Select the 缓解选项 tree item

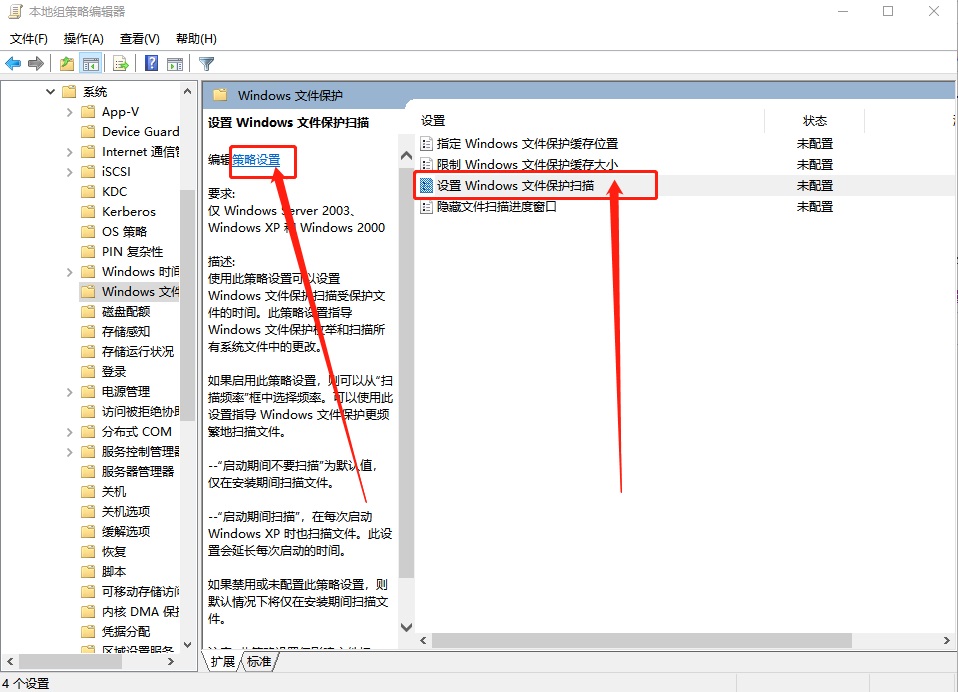(x=126, y=533)
